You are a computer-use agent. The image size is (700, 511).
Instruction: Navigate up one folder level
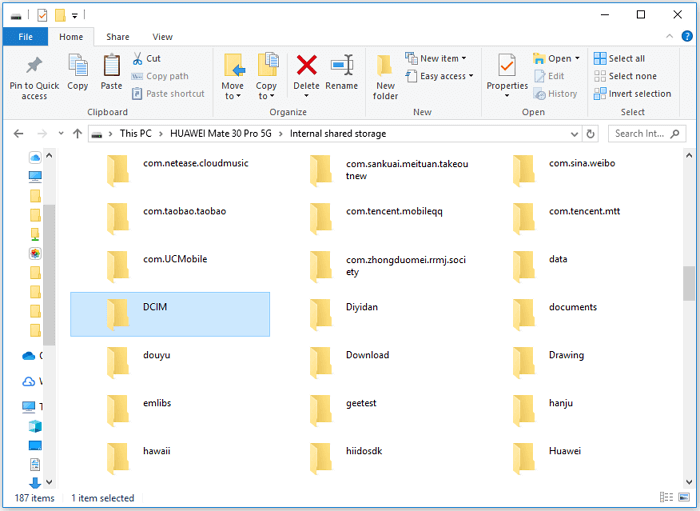click(x=77, y=134)
